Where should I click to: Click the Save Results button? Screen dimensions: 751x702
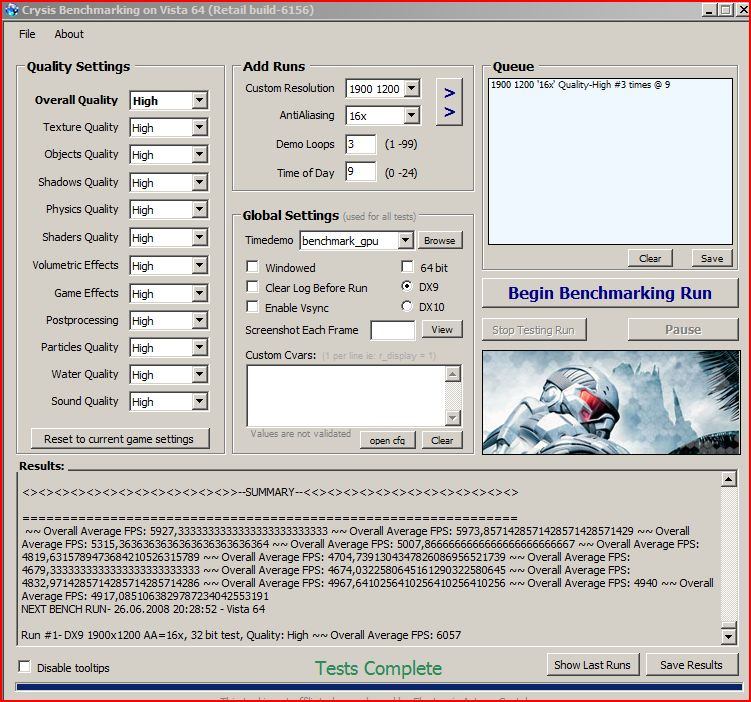point(691,665)
